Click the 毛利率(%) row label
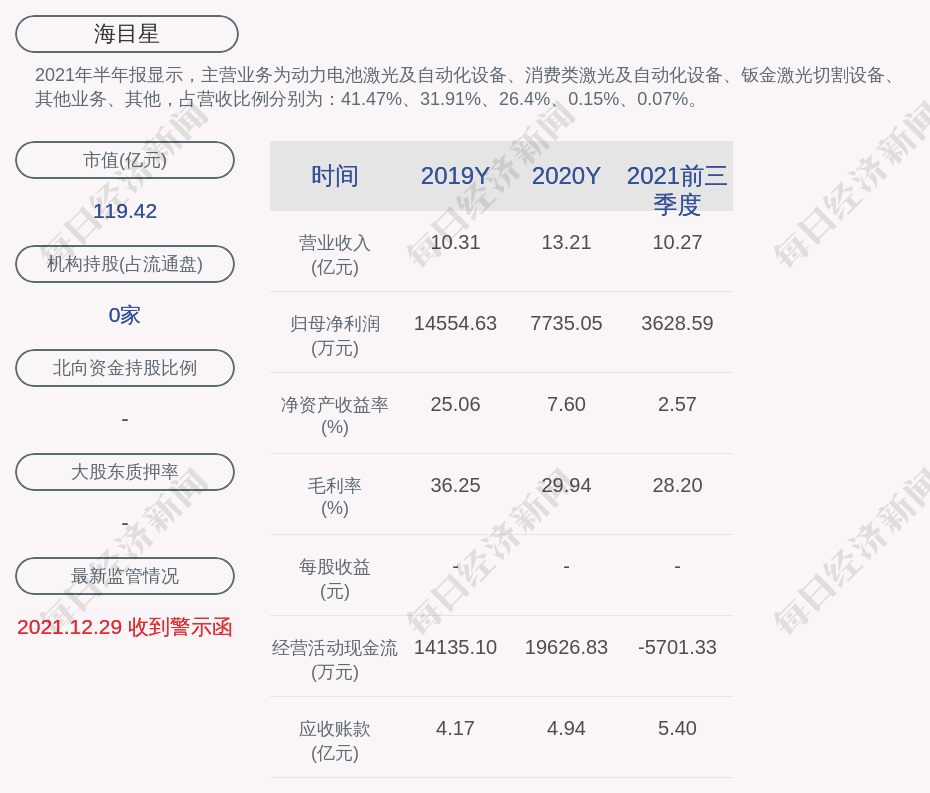Screen dimensions: 930x793 (335, 497)
